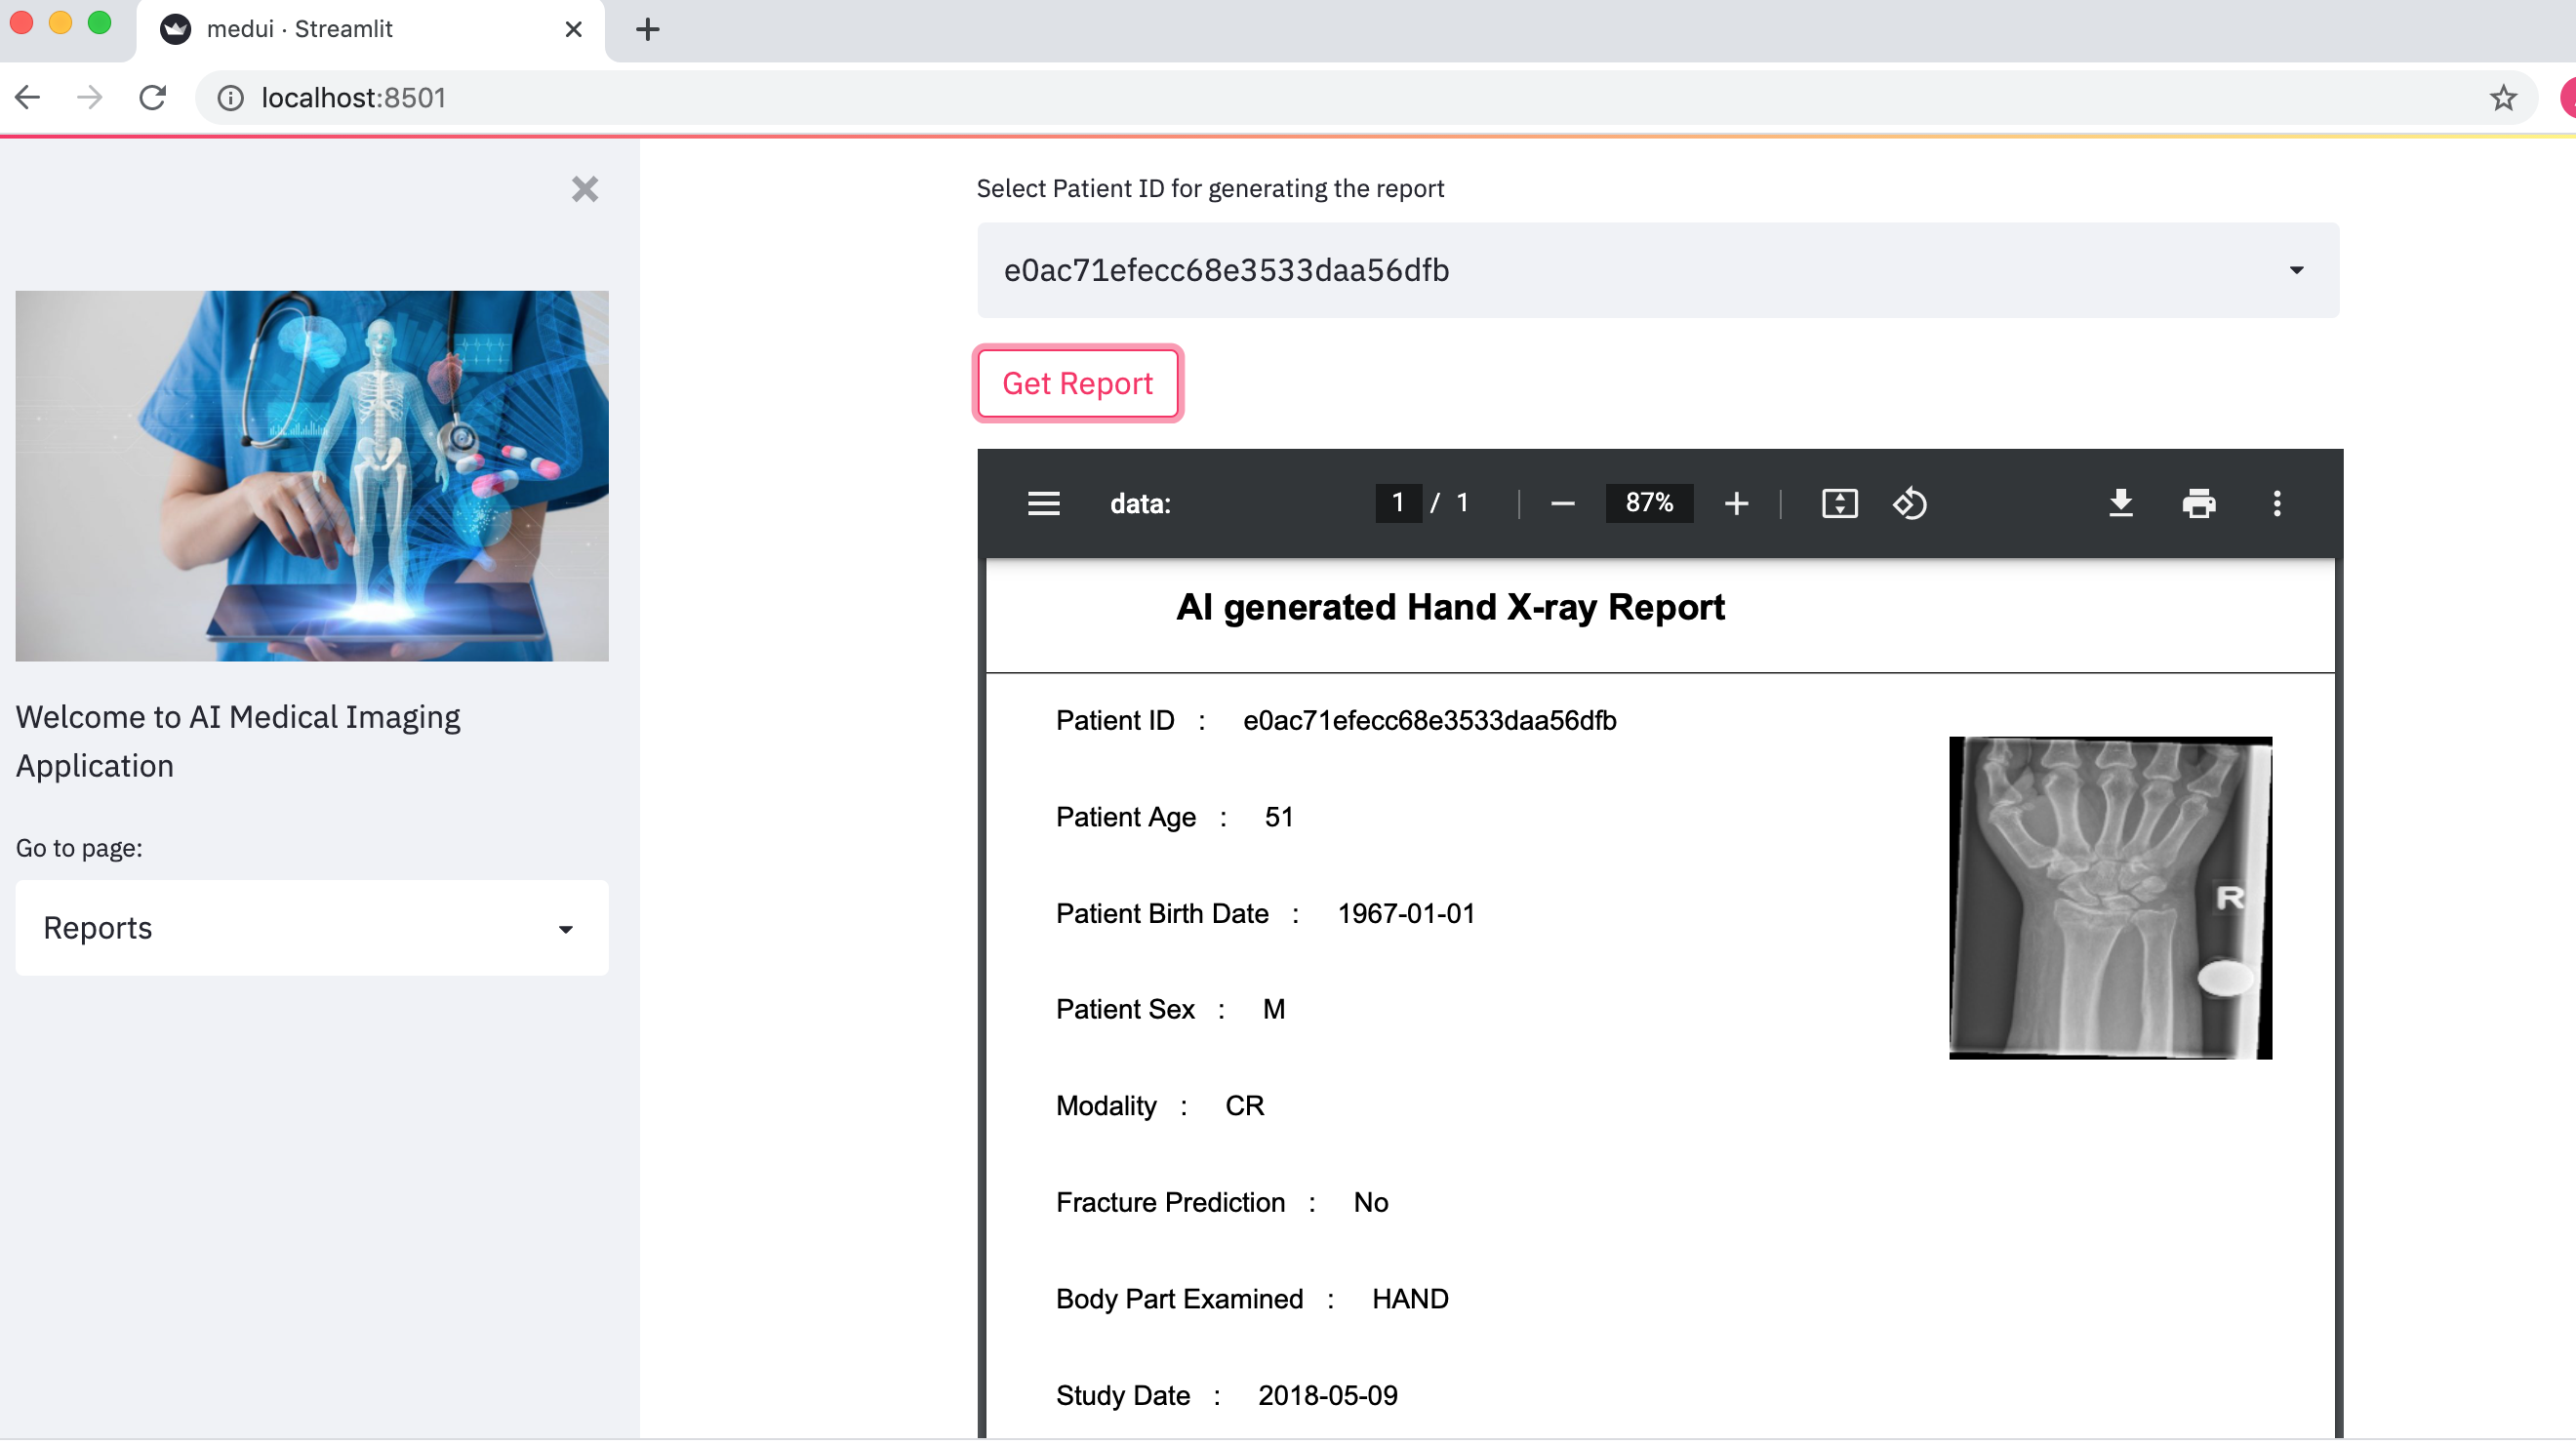The height and width of the screenshot is (1444, 2576).
Task: Click the Get Report button
Action: [1077, 384]
